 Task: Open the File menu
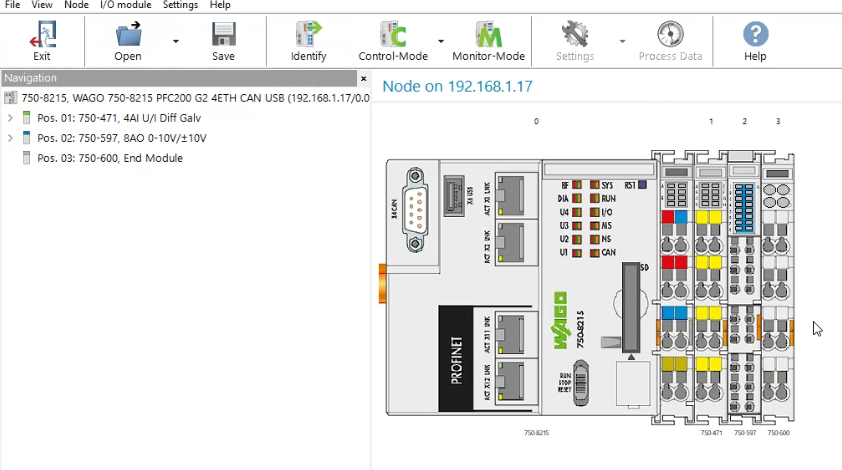[x=12, y=5]
